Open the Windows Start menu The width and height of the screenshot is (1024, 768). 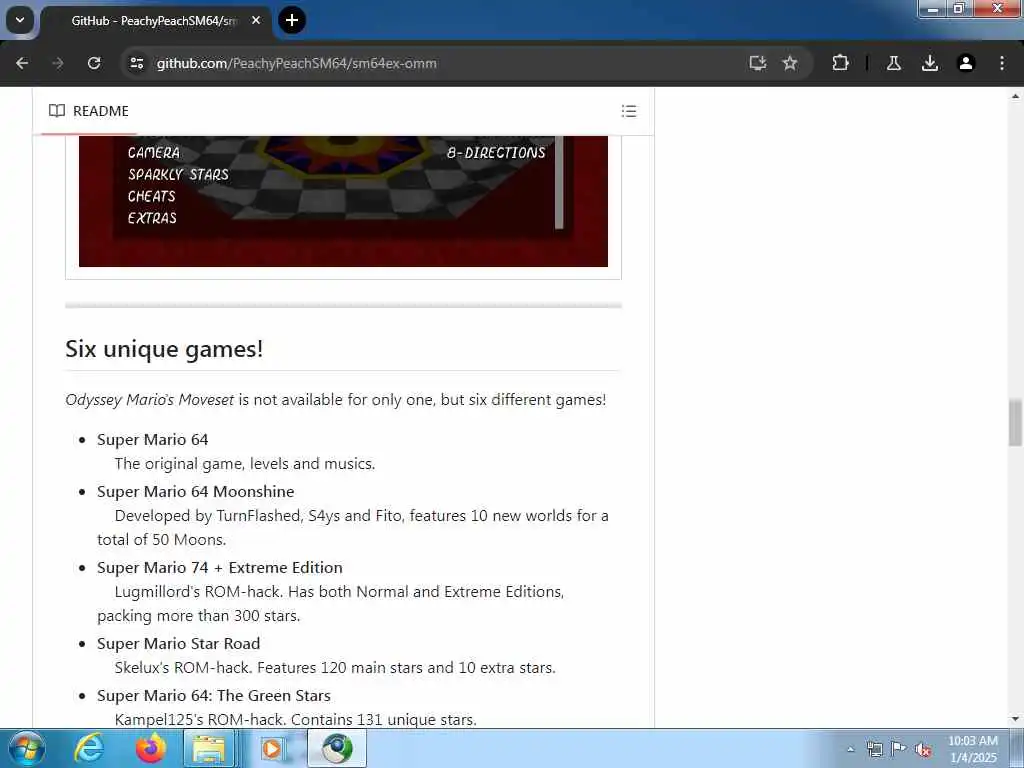coord(27,748)
